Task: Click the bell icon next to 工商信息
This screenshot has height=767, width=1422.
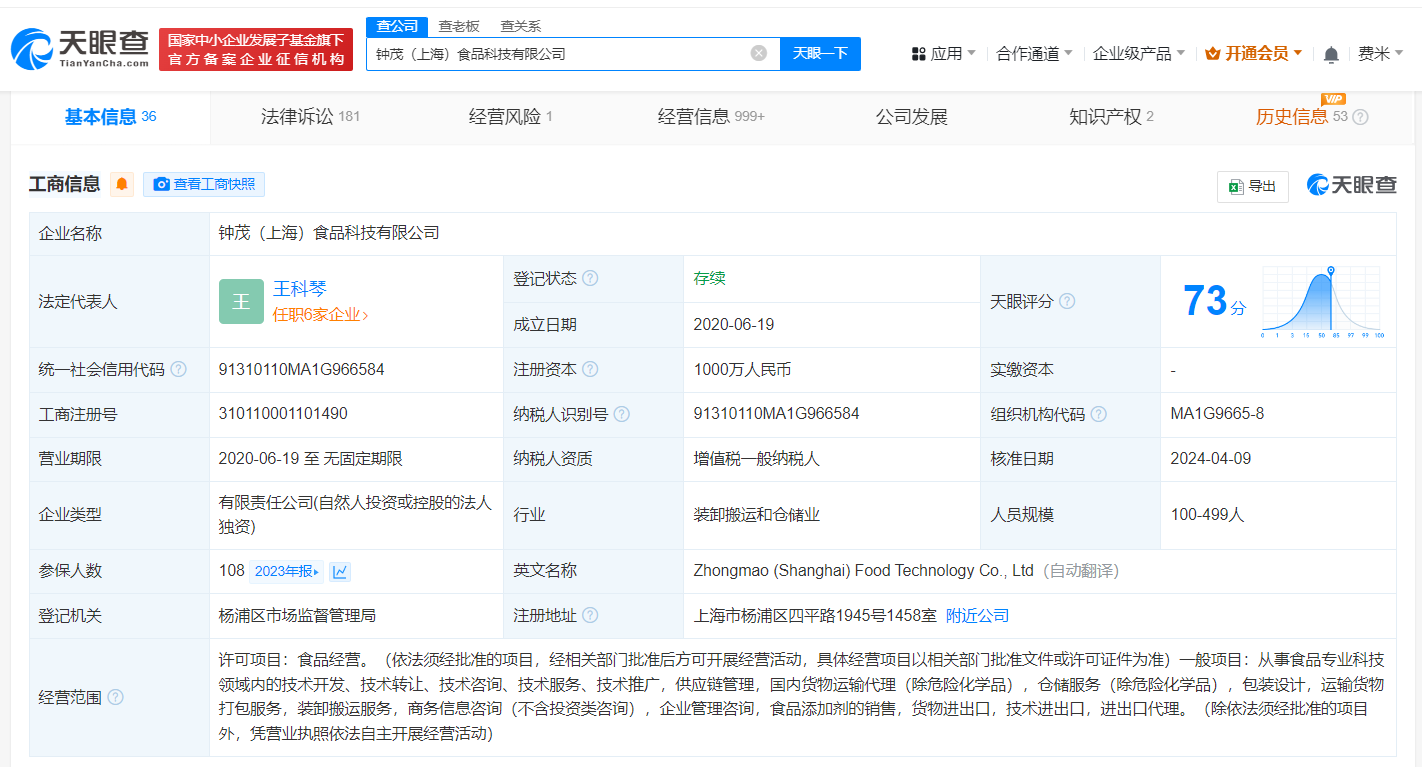Action: click(121, 184)
